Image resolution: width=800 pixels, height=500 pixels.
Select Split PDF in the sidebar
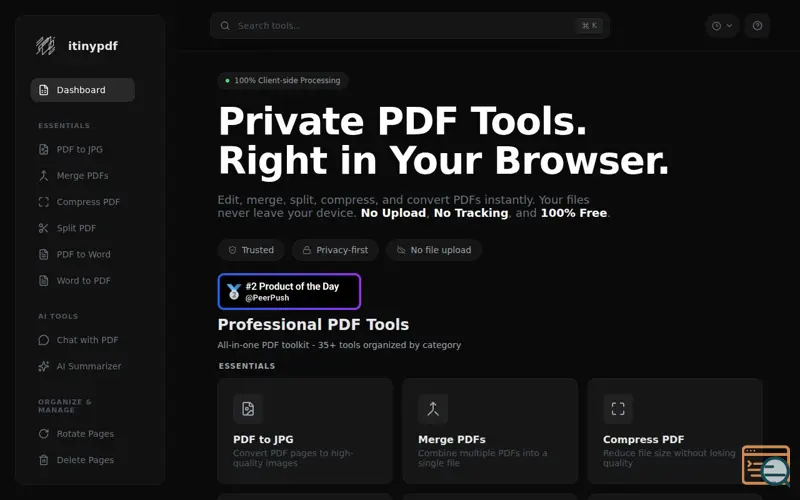point(83,228)
